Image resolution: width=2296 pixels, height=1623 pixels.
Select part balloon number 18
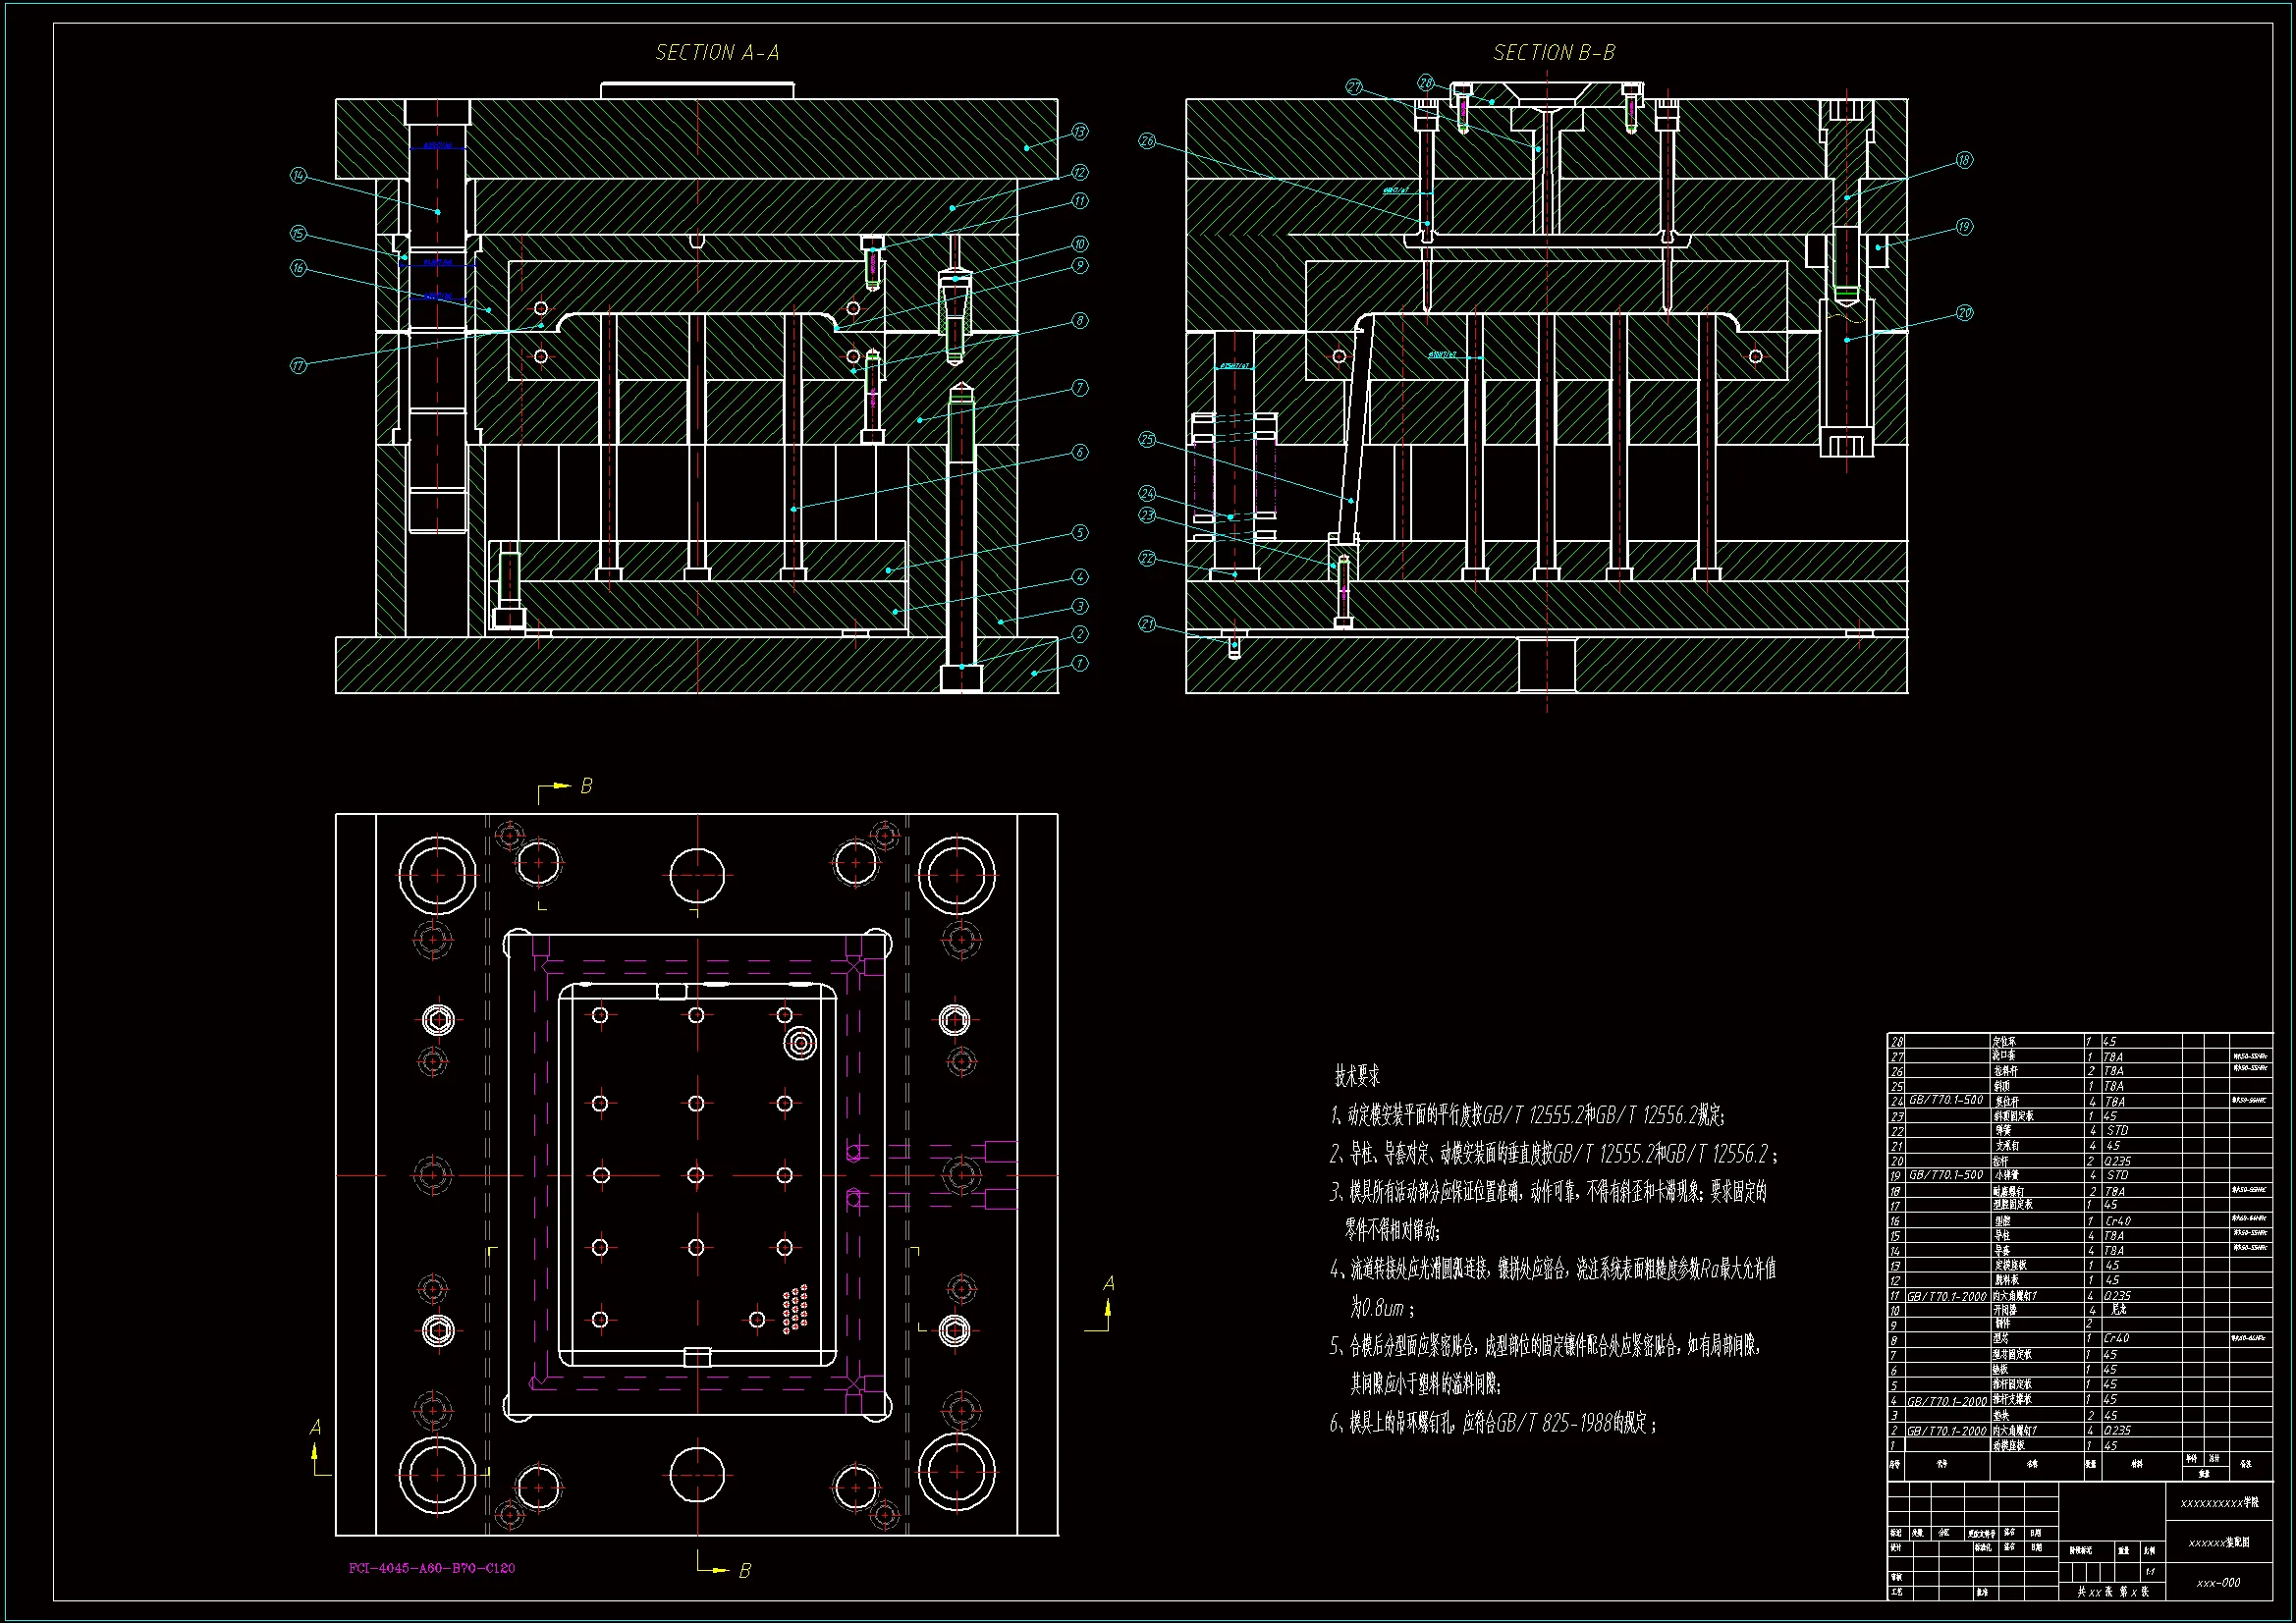1964,161
